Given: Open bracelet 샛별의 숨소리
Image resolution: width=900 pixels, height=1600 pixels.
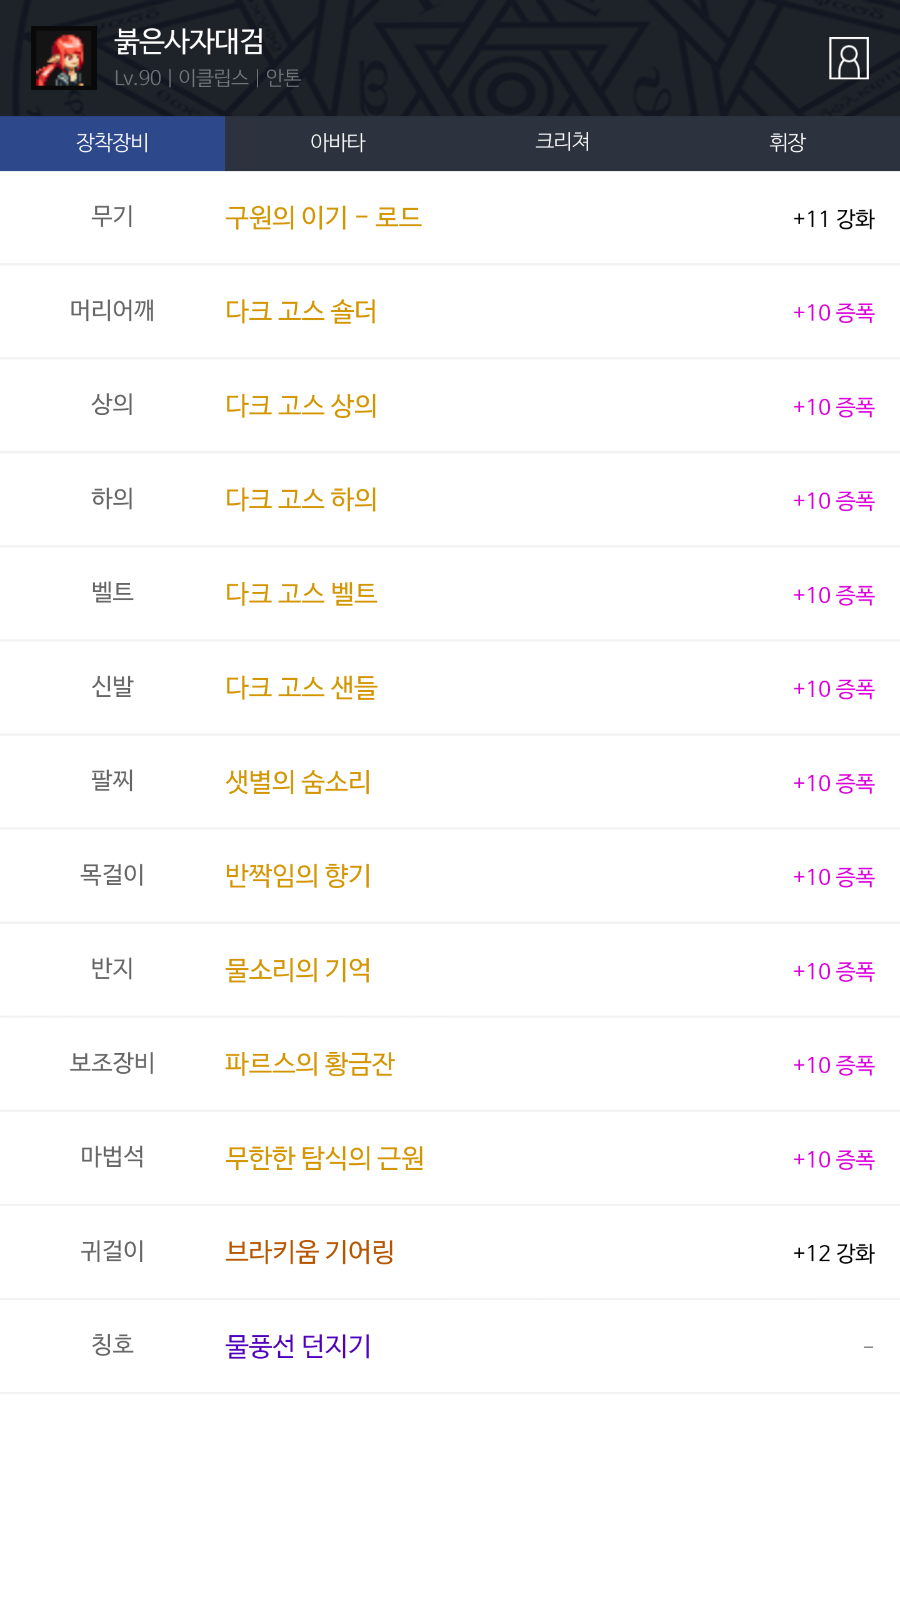Looking at the screenshot, I should (x=298, y=782).
